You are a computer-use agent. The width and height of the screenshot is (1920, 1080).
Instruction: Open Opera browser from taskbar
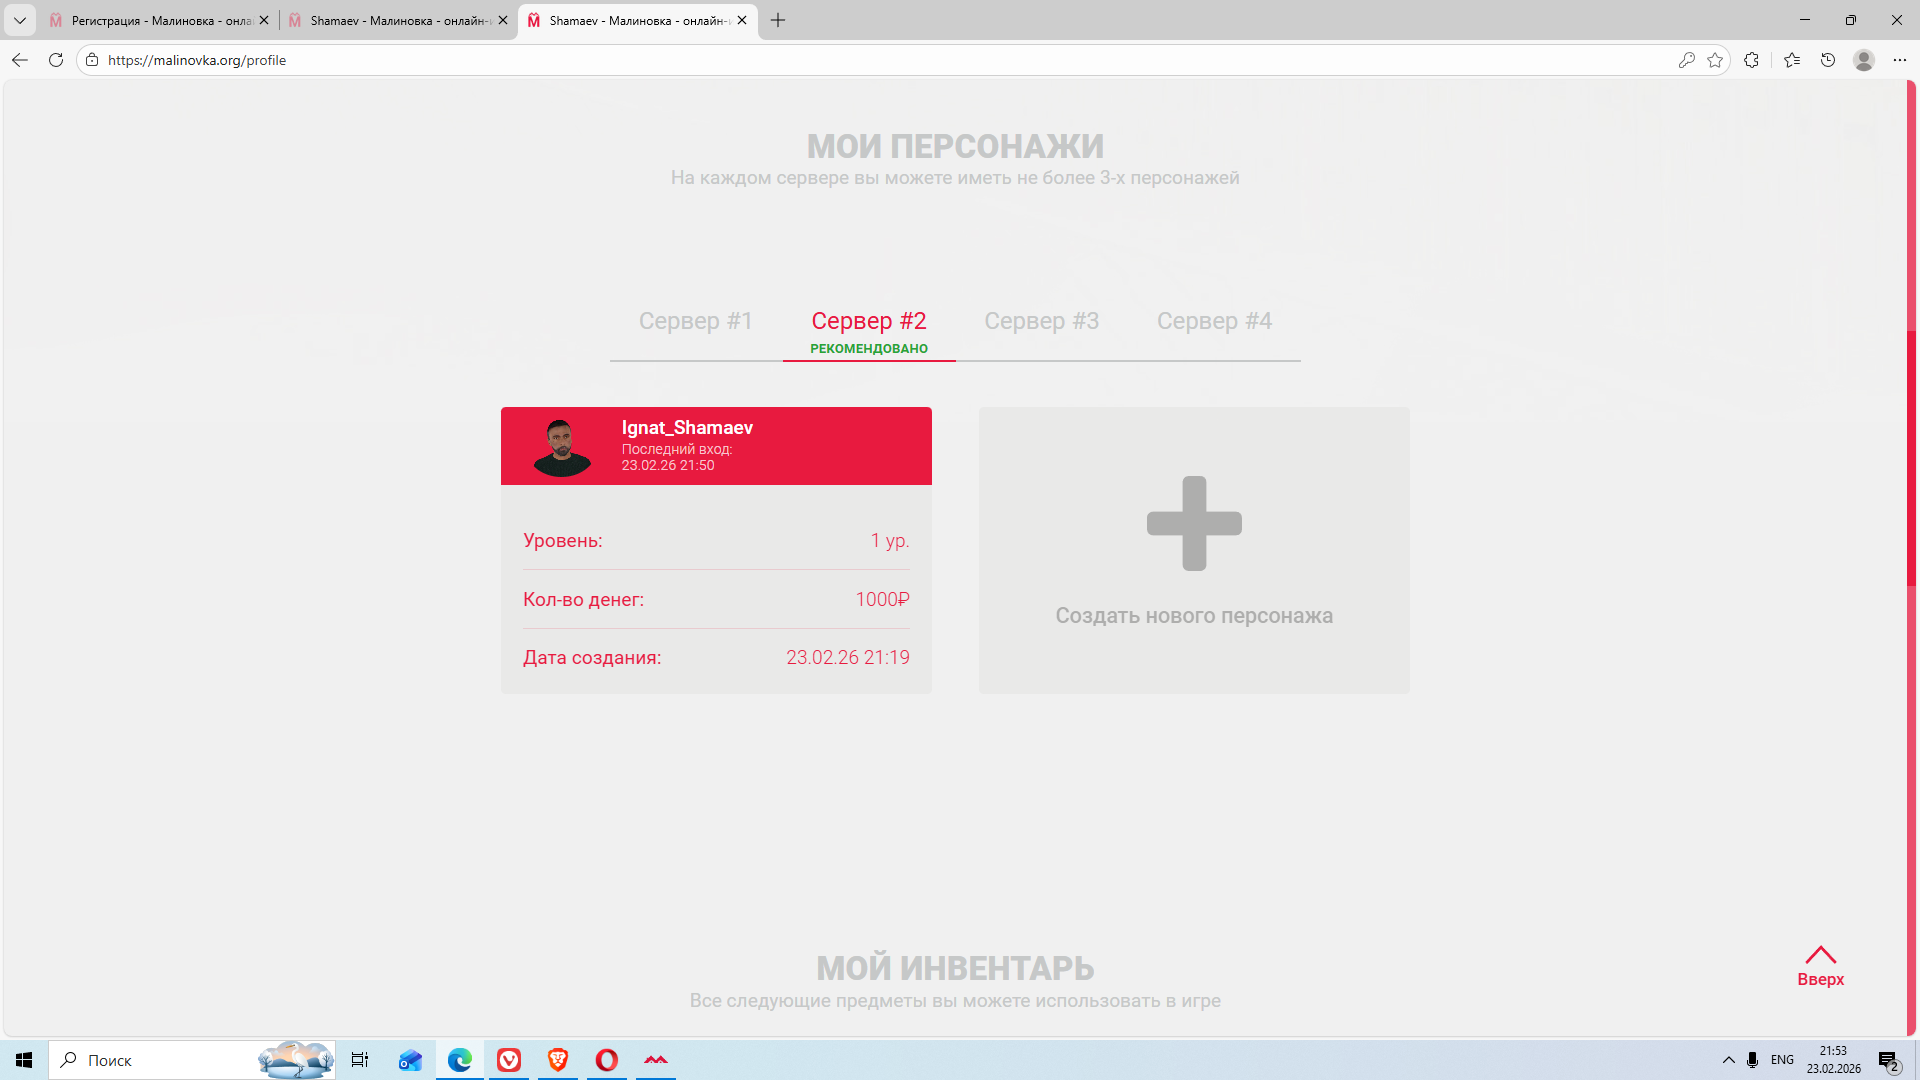click(607, 1060)
